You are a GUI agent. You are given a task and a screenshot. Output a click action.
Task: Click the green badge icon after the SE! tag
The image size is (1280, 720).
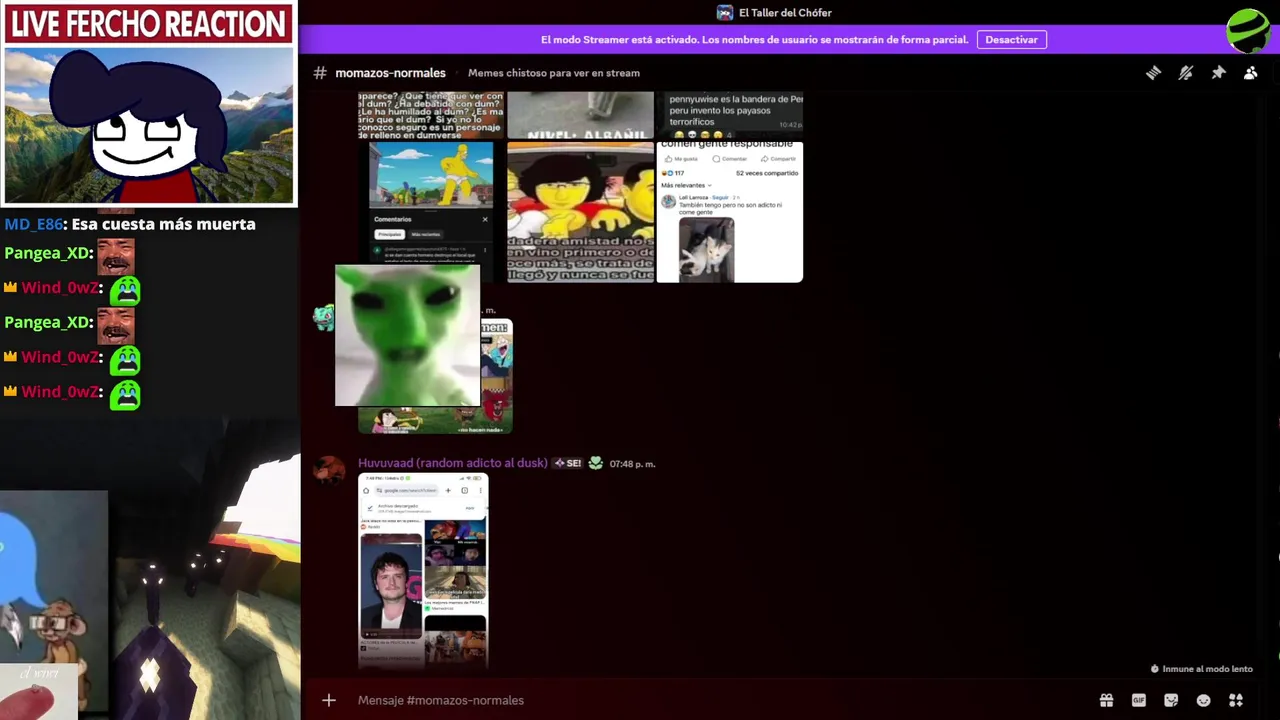point(596,463)
